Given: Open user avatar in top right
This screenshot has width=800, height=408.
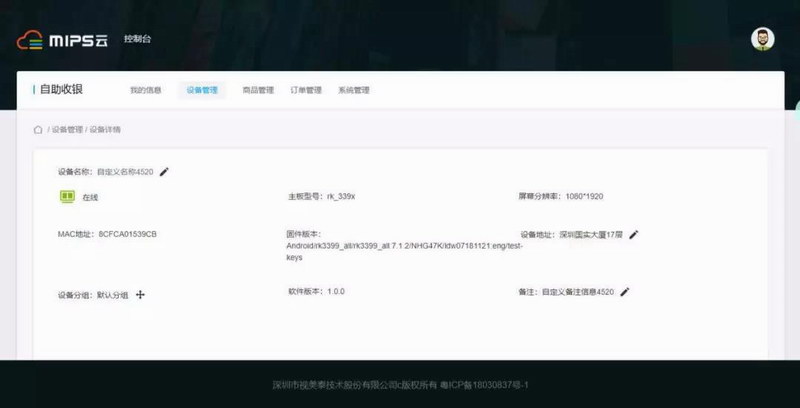Looking at the screenshot, I should (762, 39).
